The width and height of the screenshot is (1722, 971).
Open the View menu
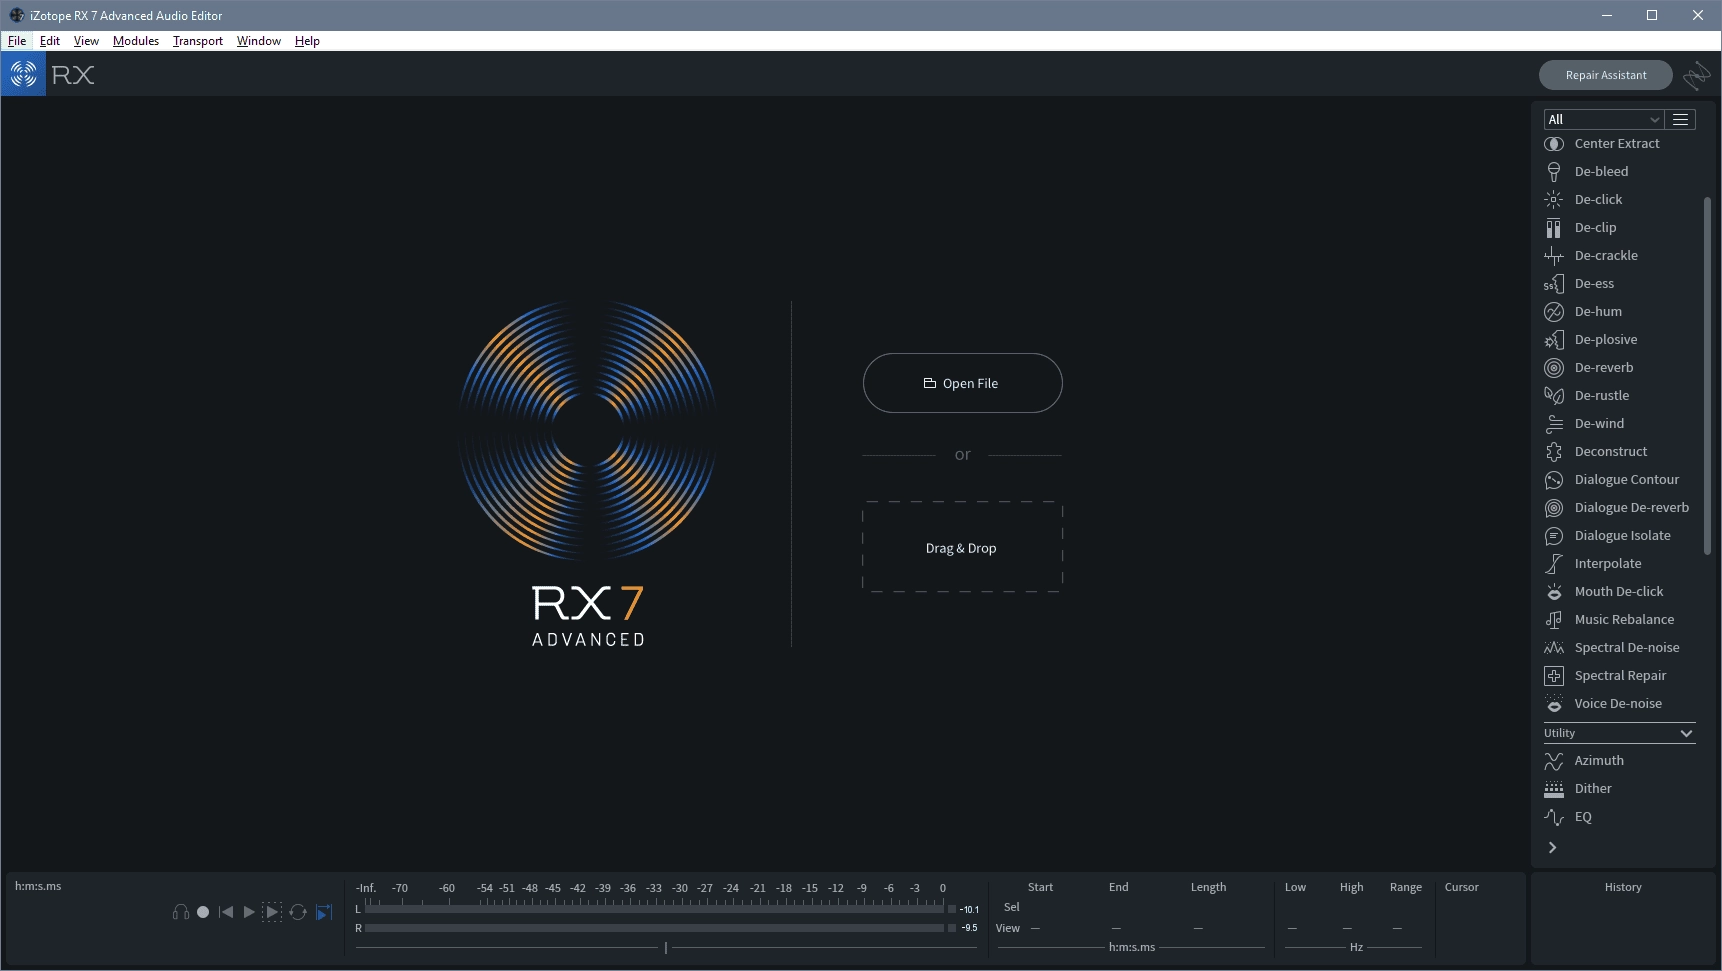tap(86, 41)
